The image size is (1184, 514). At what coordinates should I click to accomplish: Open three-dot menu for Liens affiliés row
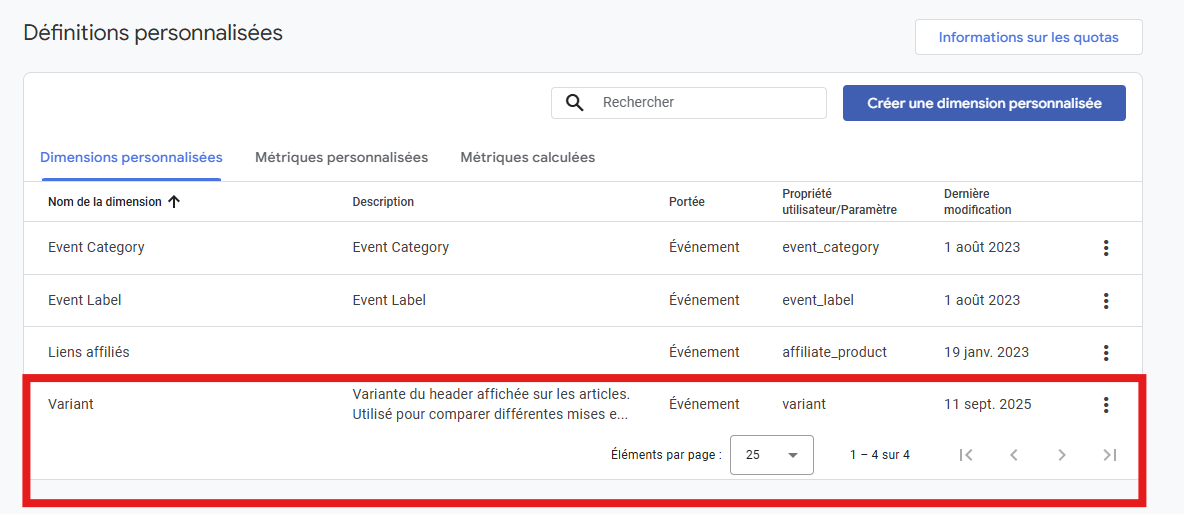click(1105, 352)
